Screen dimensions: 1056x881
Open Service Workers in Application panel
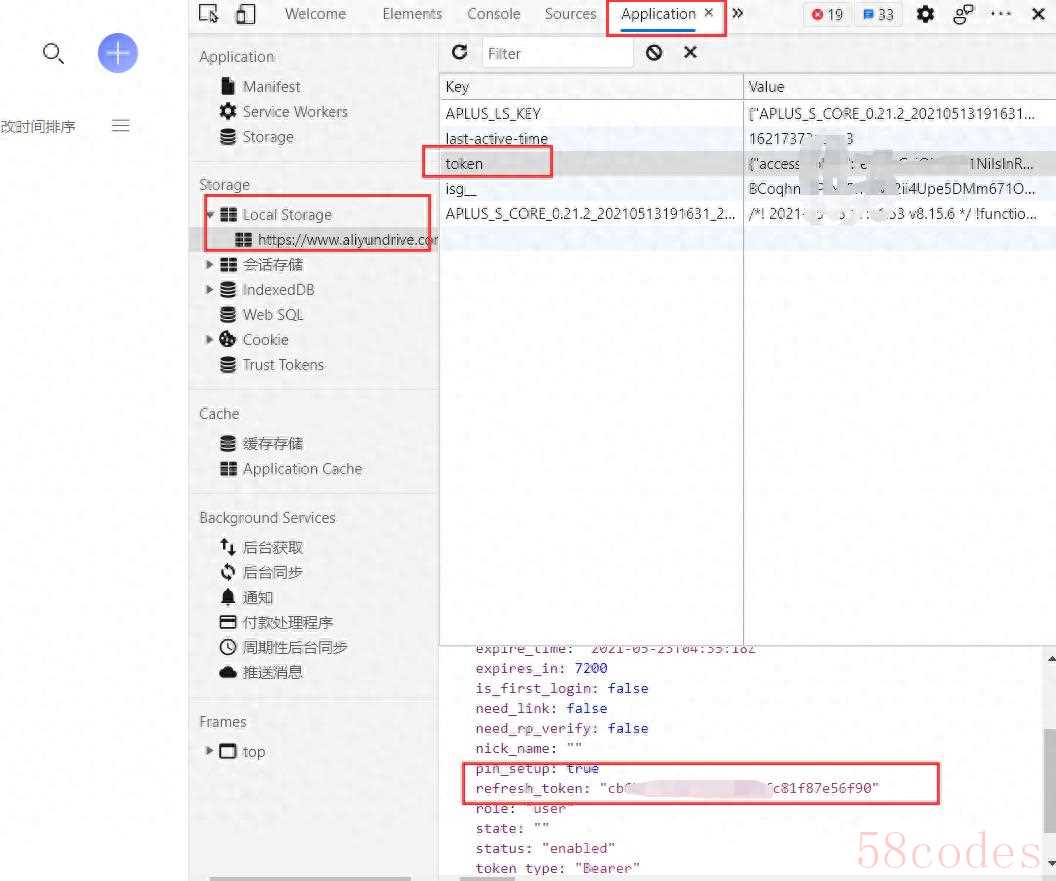295,112
